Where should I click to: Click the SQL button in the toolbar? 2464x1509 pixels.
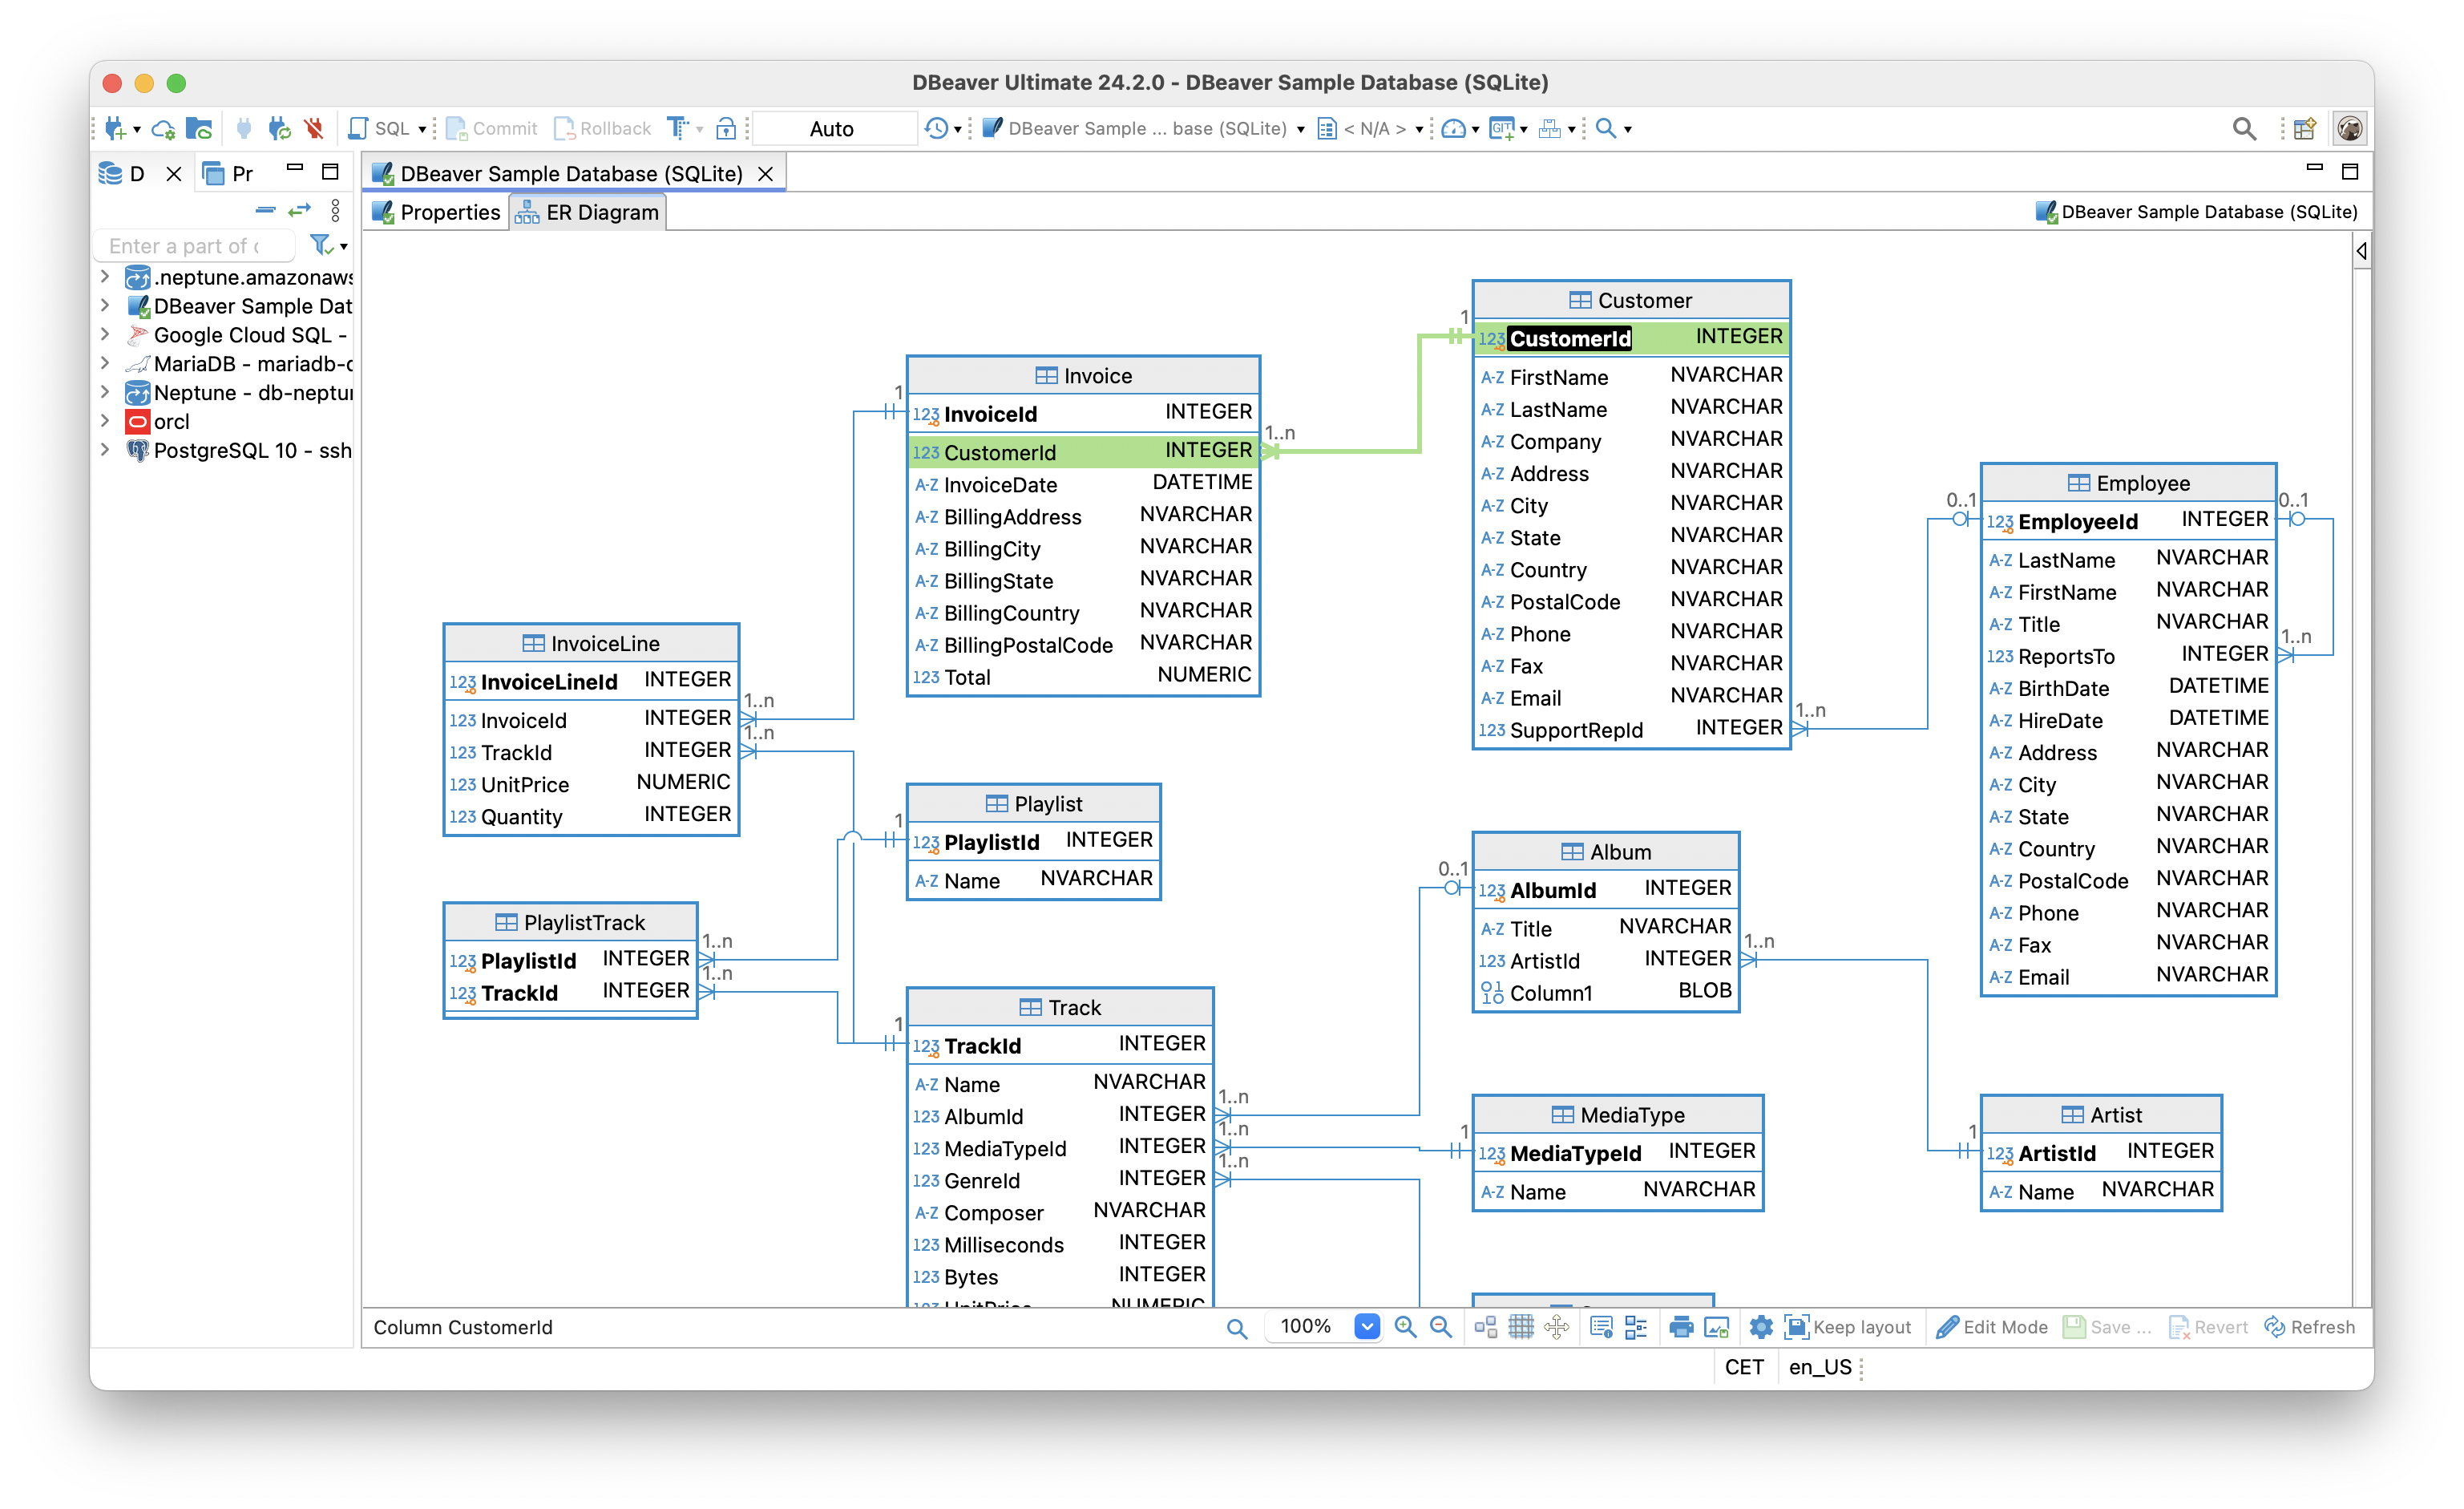coord(380,128)
